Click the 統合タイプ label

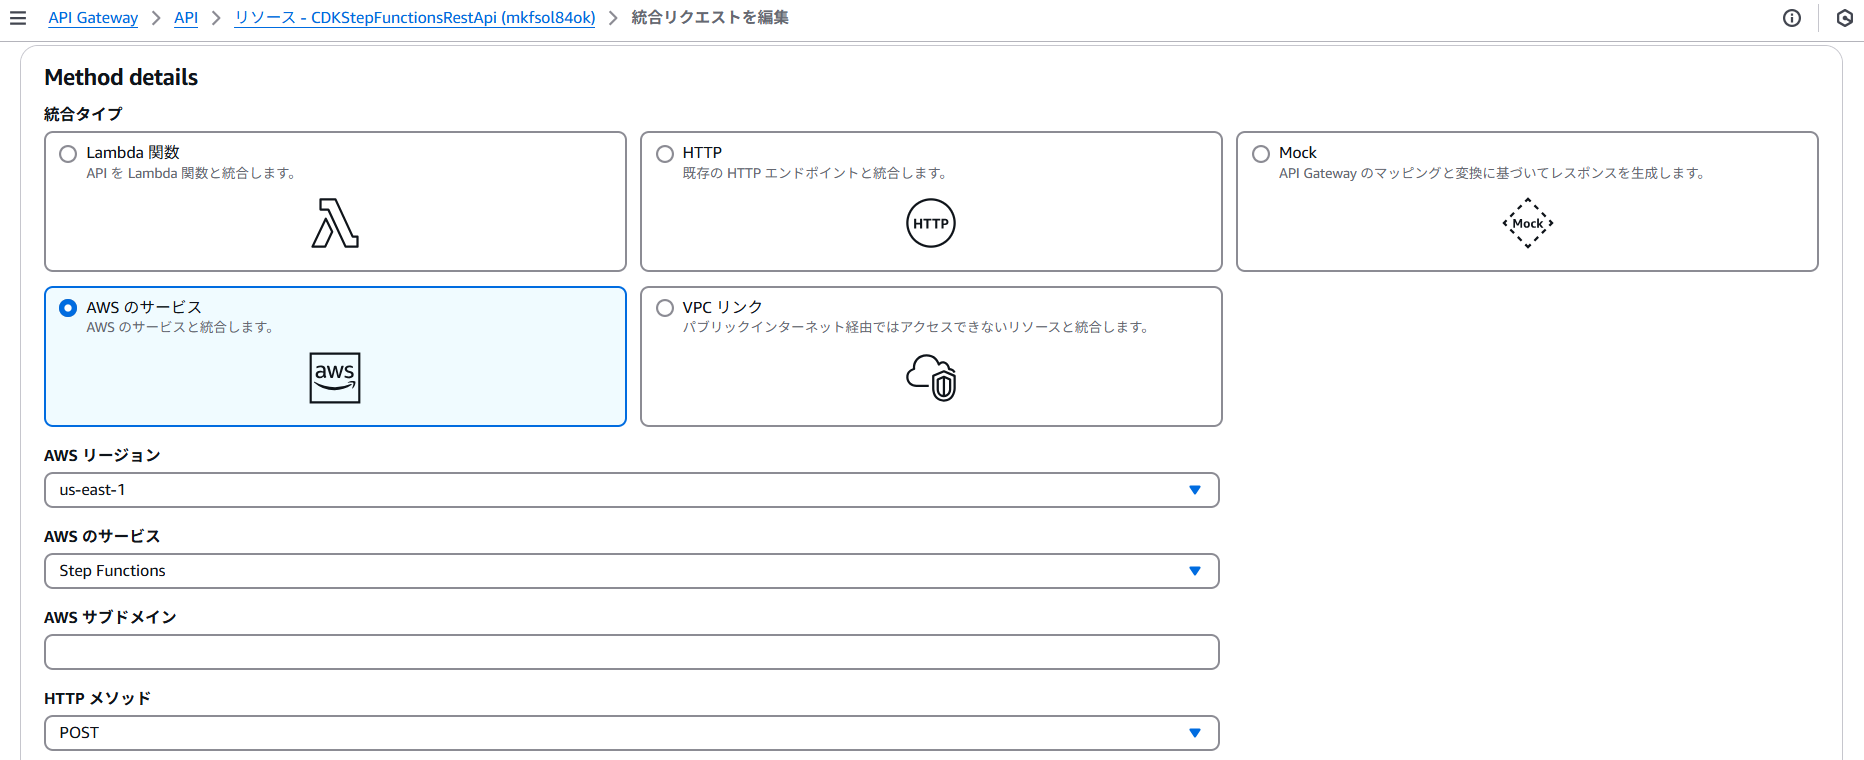point(83,114)
